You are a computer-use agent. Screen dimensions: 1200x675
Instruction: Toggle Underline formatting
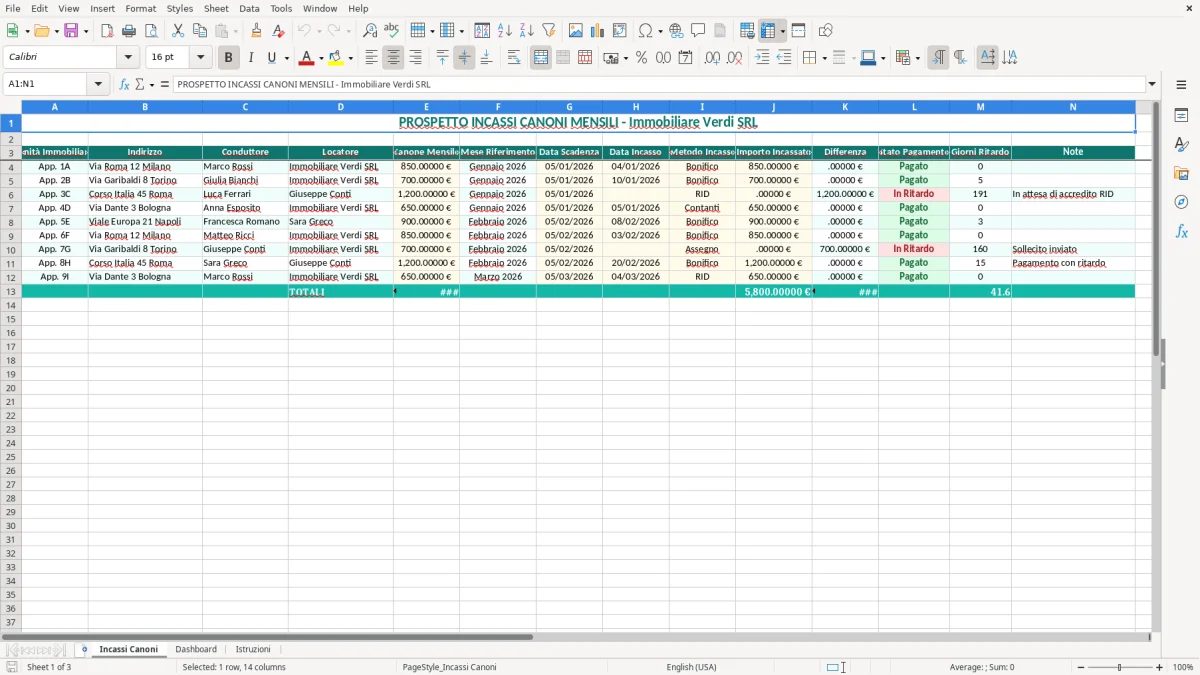click(x=271, y=58)
